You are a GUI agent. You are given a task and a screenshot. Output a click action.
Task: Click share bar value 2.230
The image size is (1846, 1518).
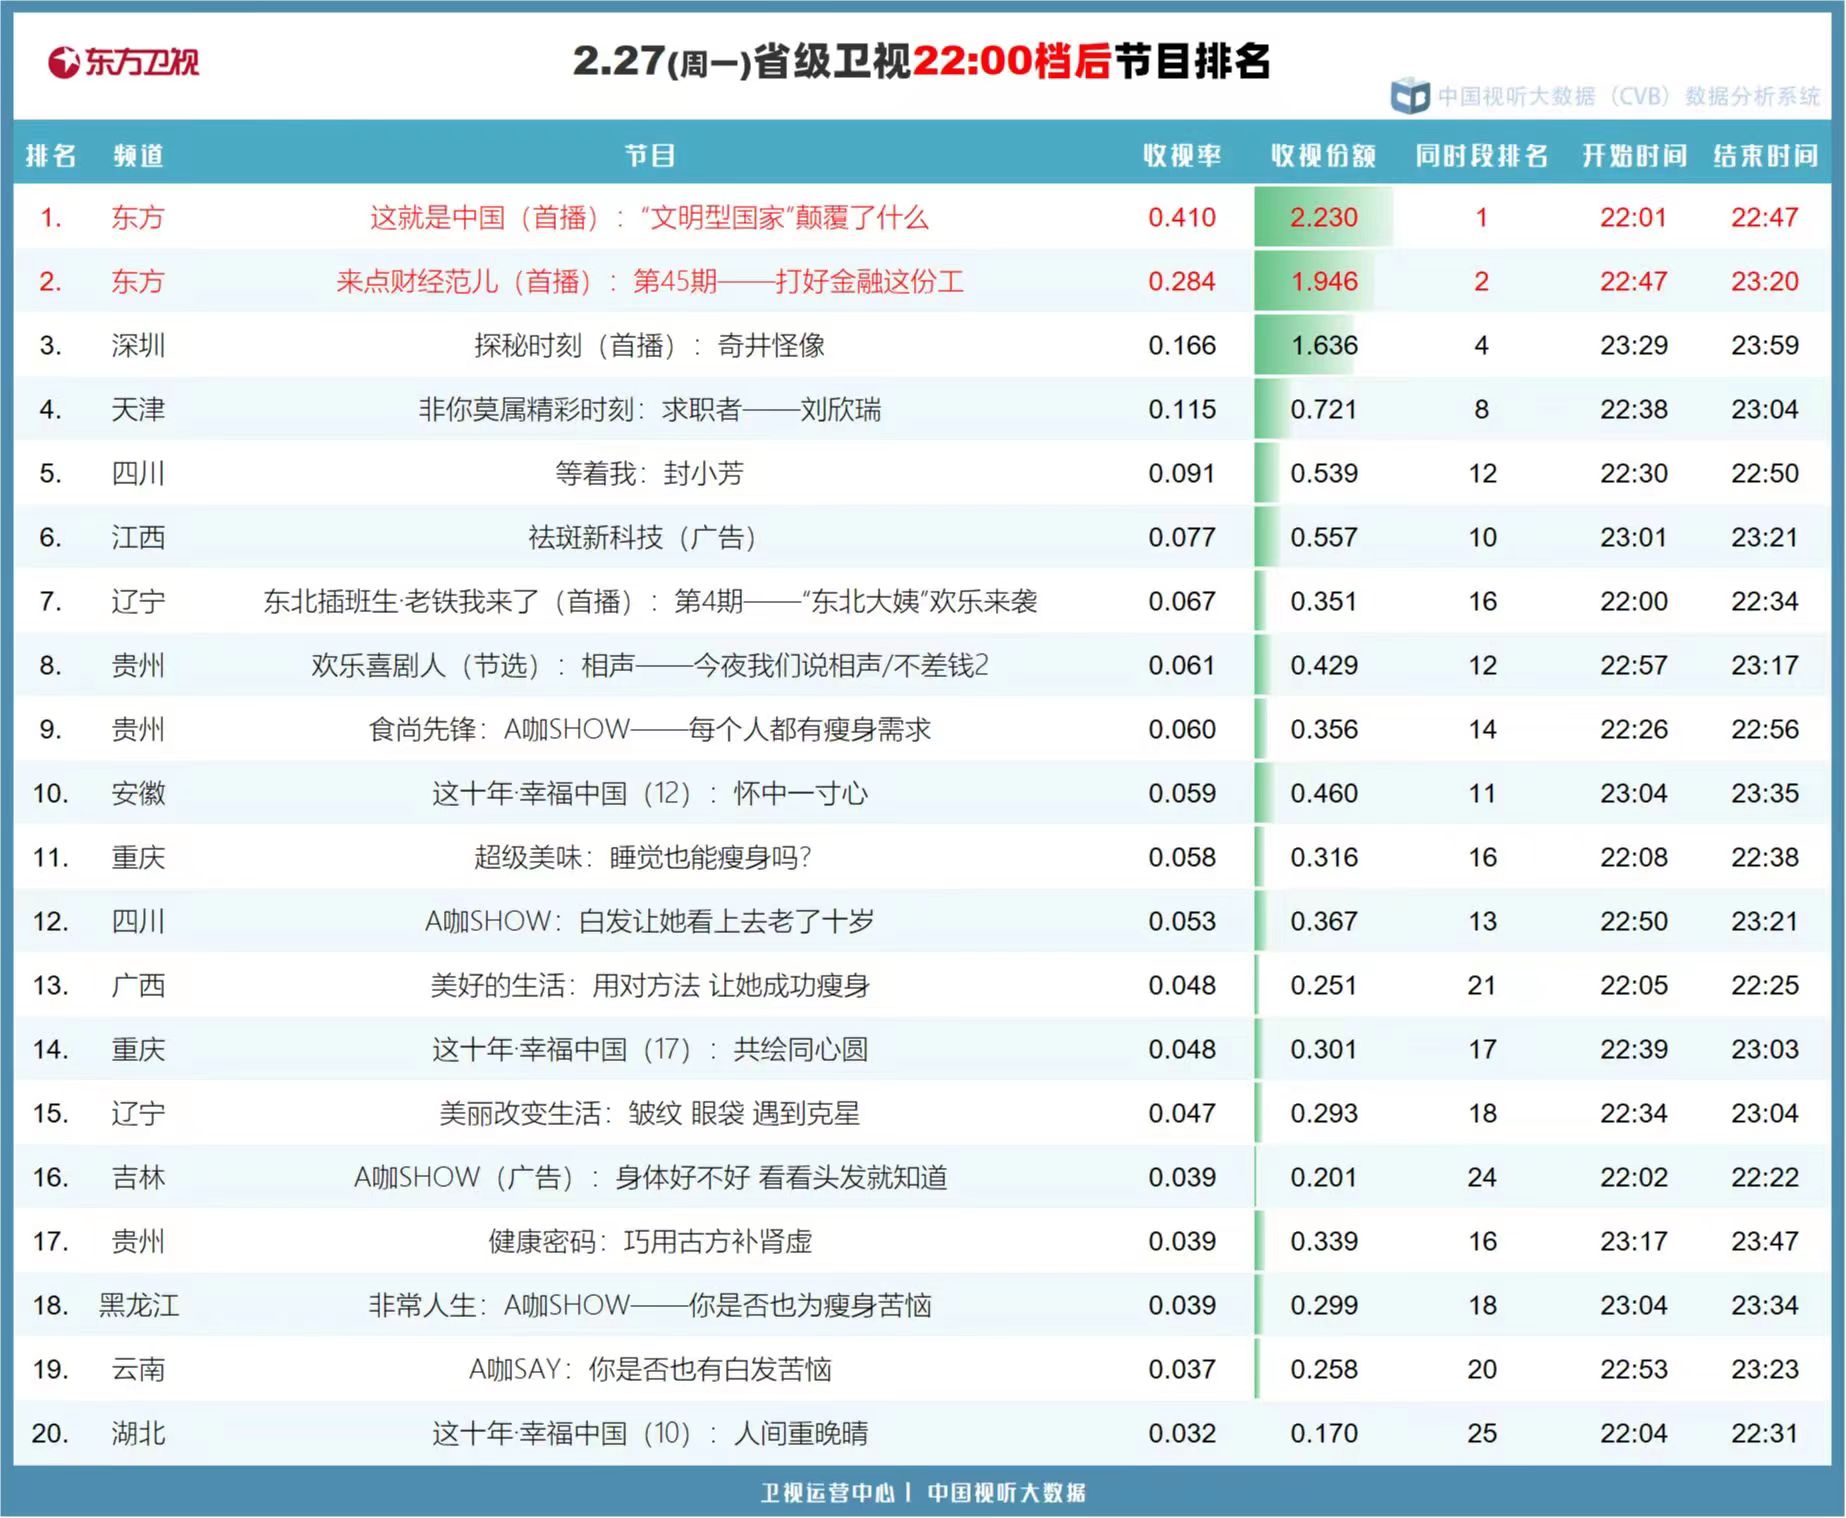(1324, 217)
